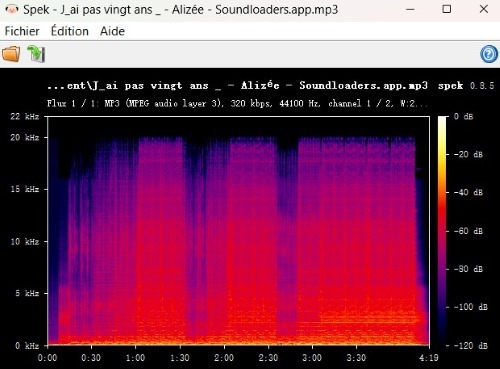The width and height of the screenshot is (500, 369).
Task: Open the Help/About blue question icon
Action: point(489,54)
